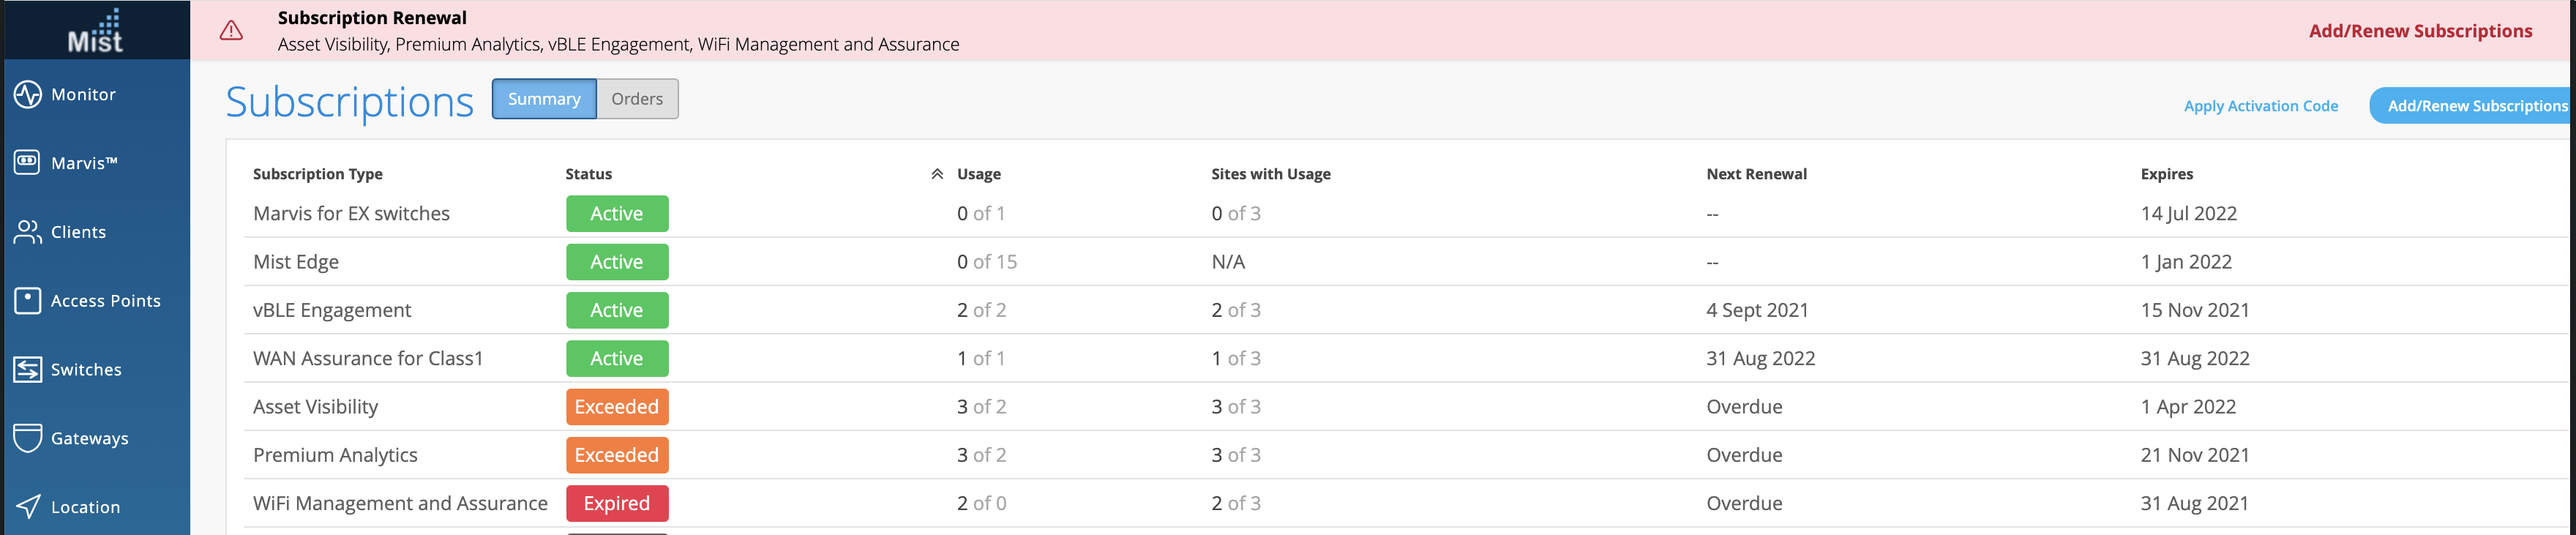This screenshot has height=535, width=2576.
Task: Sort by Usage column arrow
Action: tap(937, 174)
